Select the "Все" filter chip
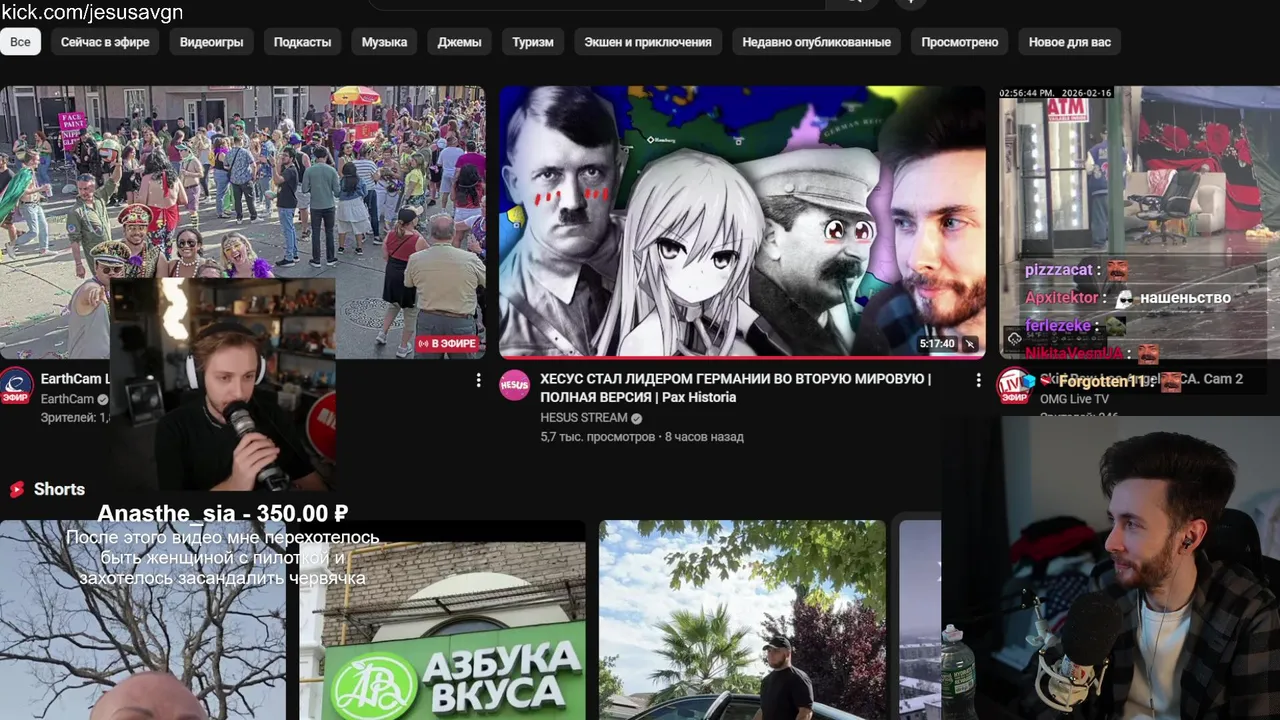This screenshot has width=1280, height=720. pos(20,42)
